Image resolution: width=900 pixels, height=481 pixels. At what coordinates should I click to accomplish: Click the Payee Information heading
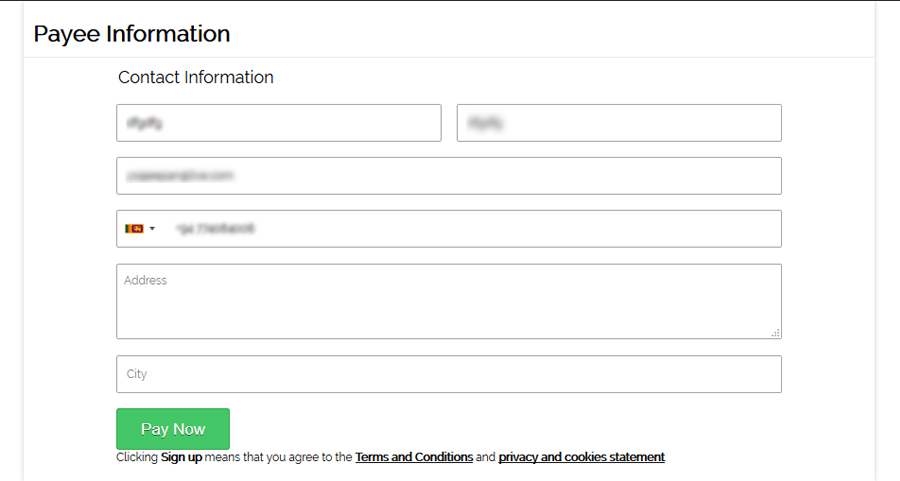tap(132, 34)
